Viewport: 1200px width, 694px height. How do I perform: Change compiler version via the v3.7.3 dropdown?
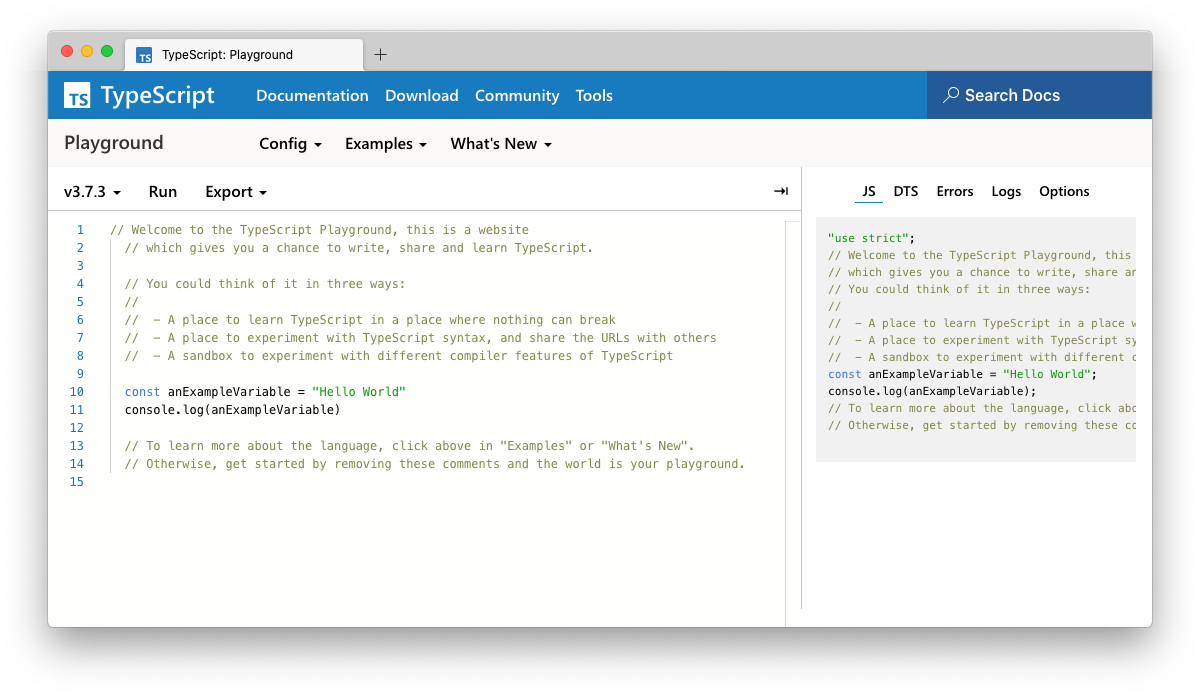(x=91, y=191)
